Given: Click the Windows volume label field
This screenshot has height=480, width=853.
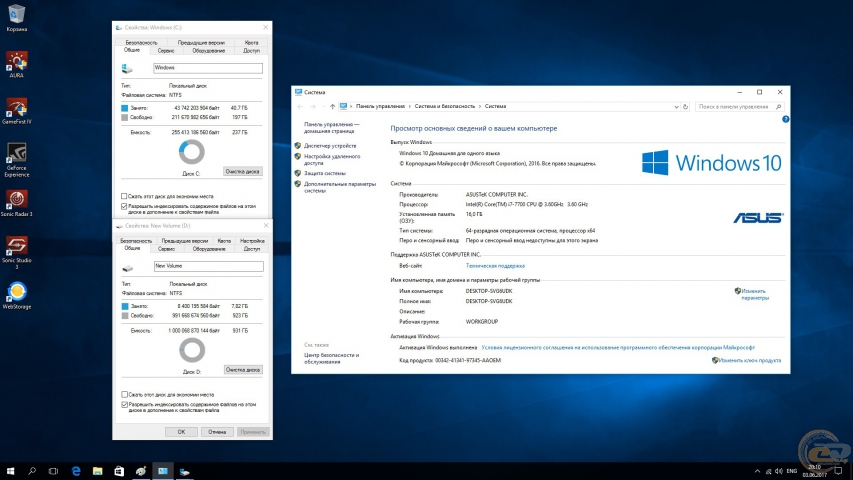Looking at the screenshot, I should point(208,67).
